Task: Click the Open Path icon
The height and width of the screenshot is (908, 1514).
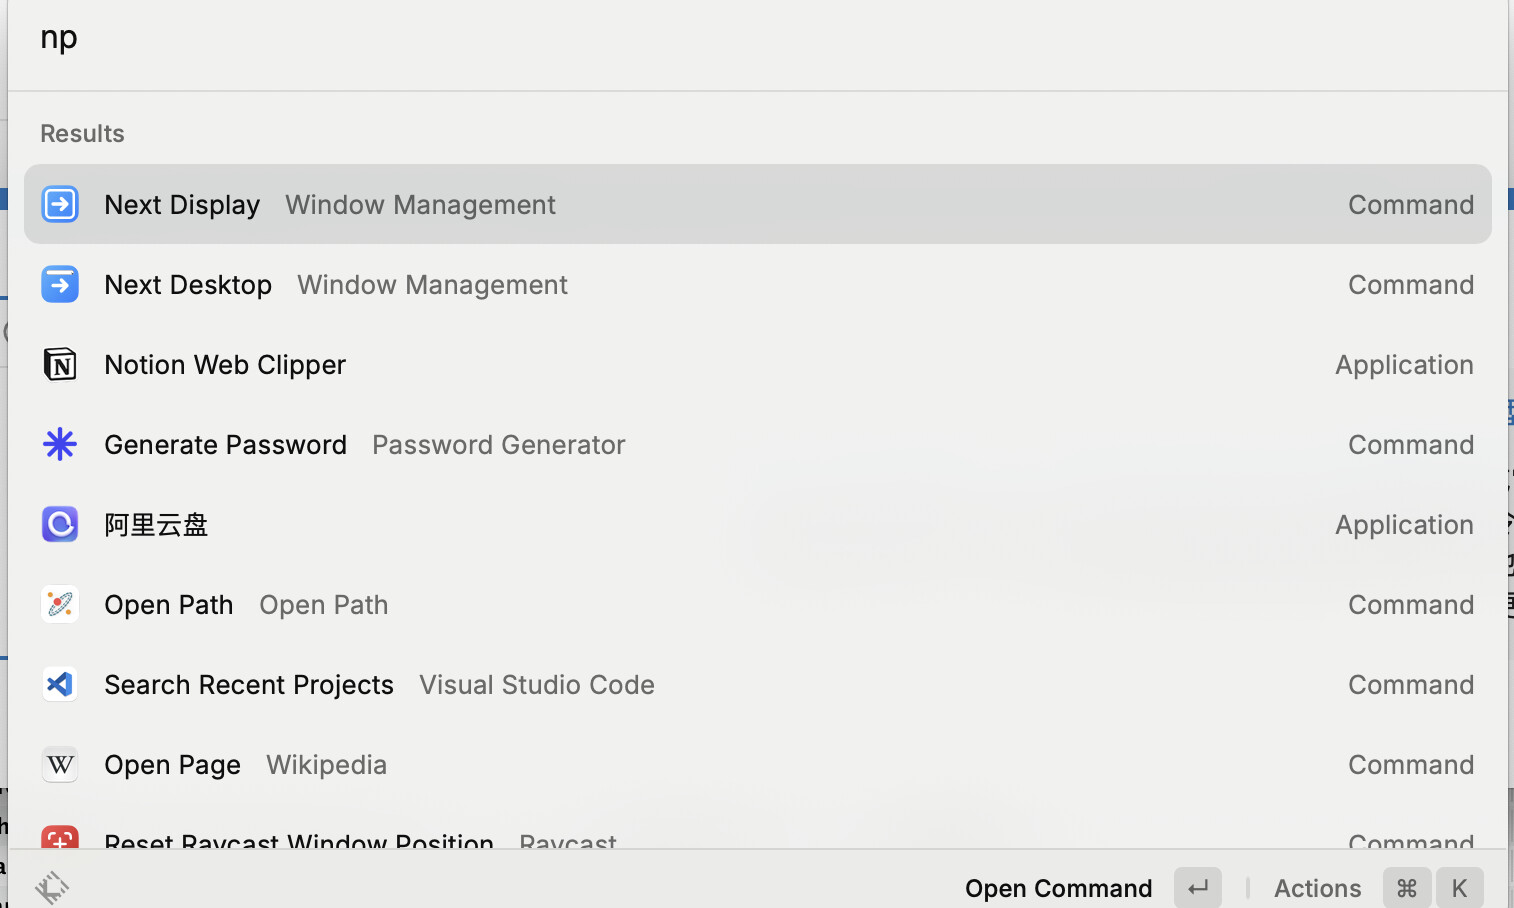Action: click(60, 604)
